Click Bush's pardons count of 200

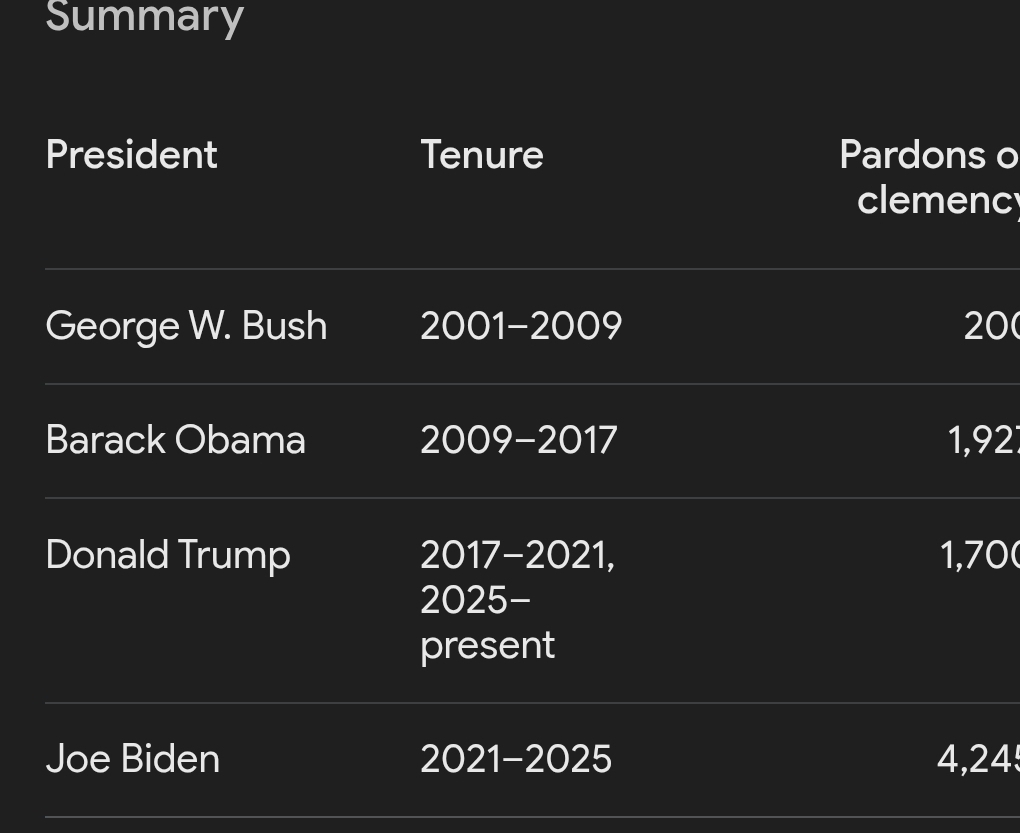click(x=990, y=326)
